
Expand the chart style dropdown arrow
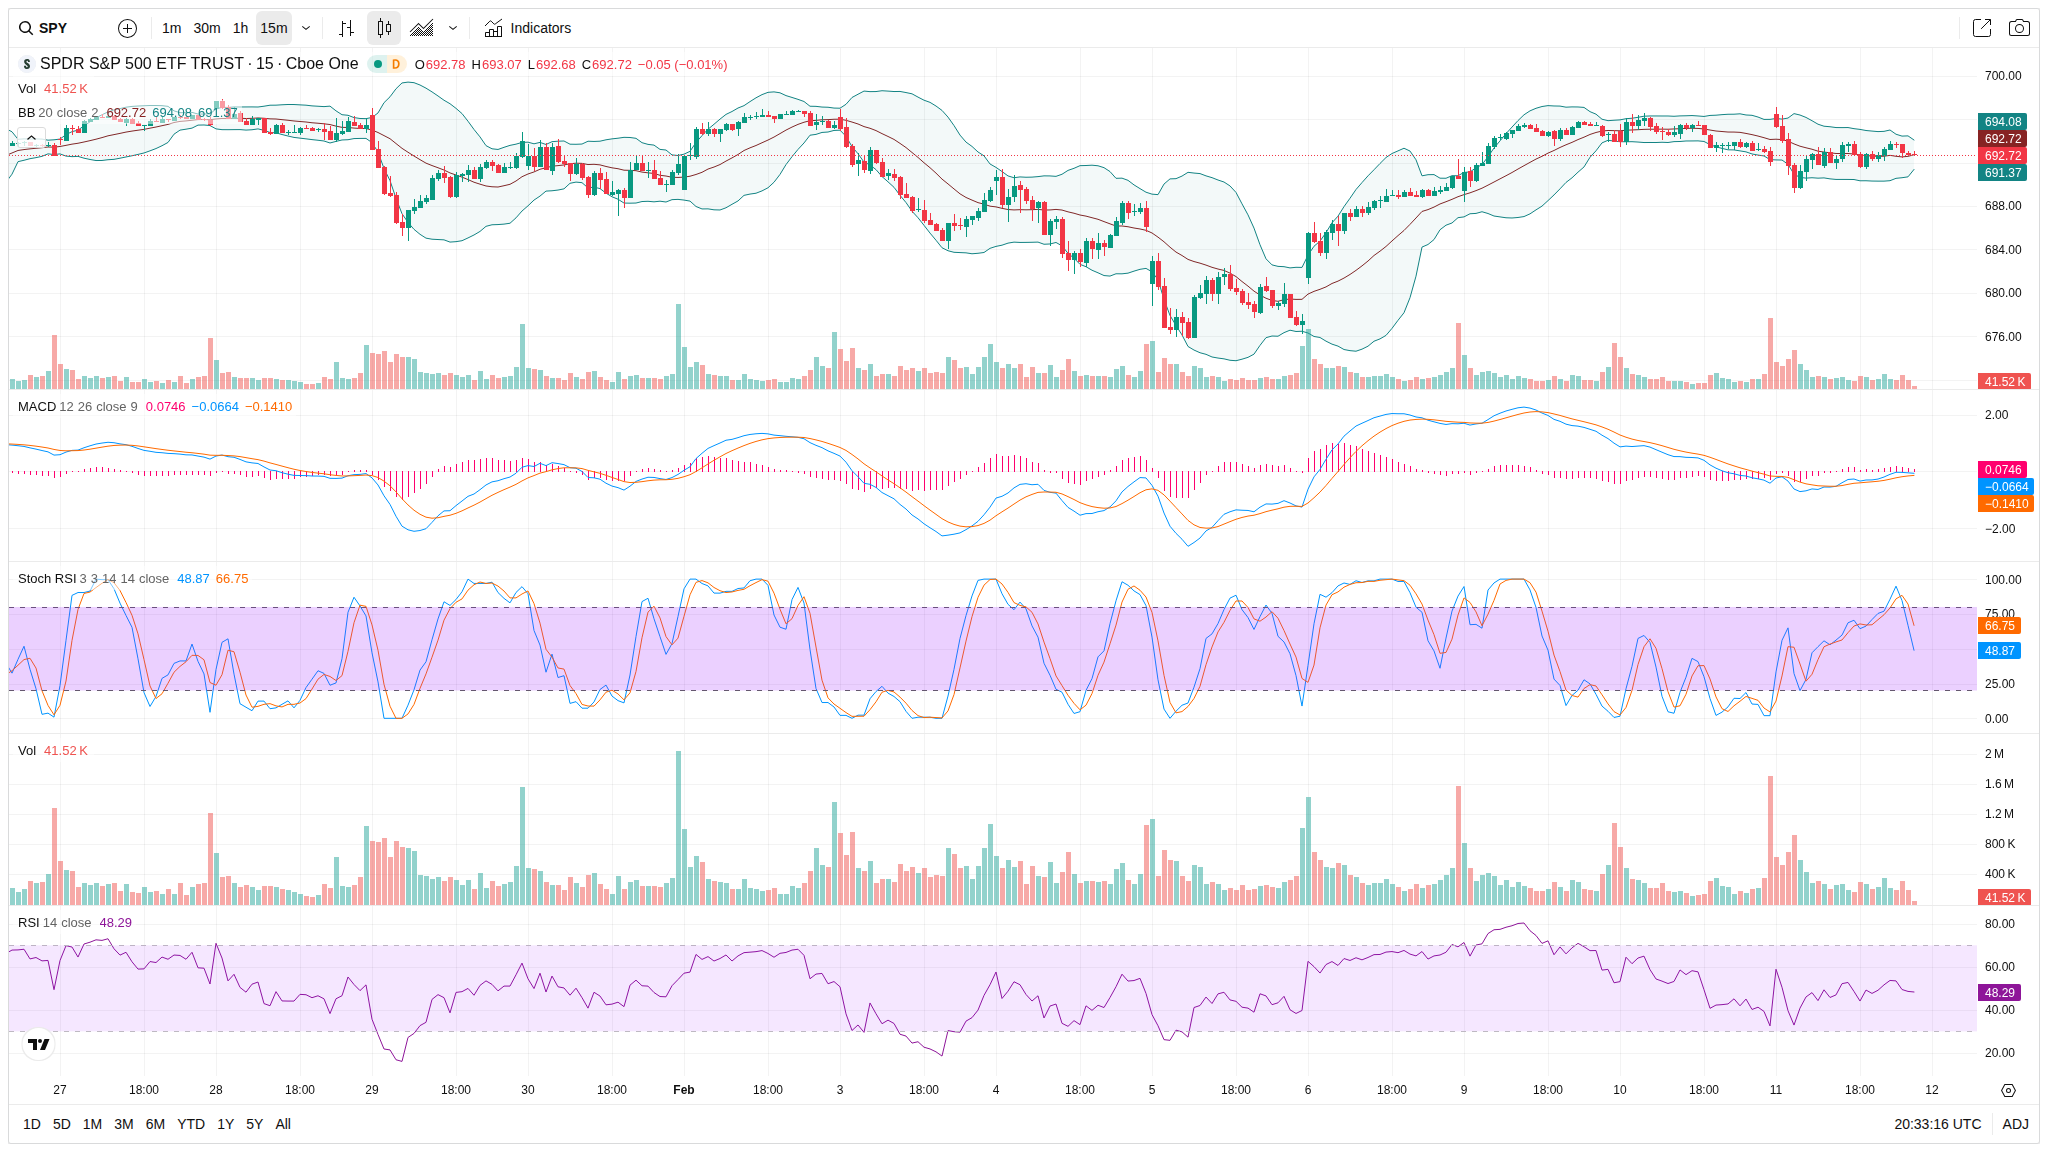453,28
